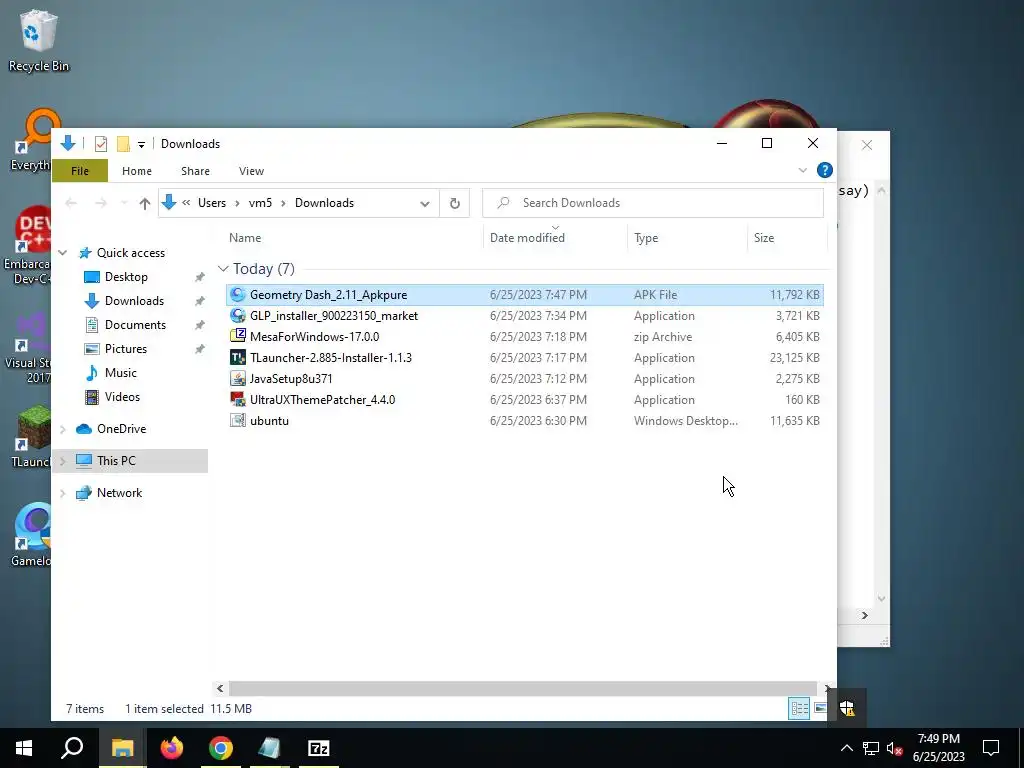Open Music in the navigation pane
1024x768 pixels.
(x=120, y=373)
